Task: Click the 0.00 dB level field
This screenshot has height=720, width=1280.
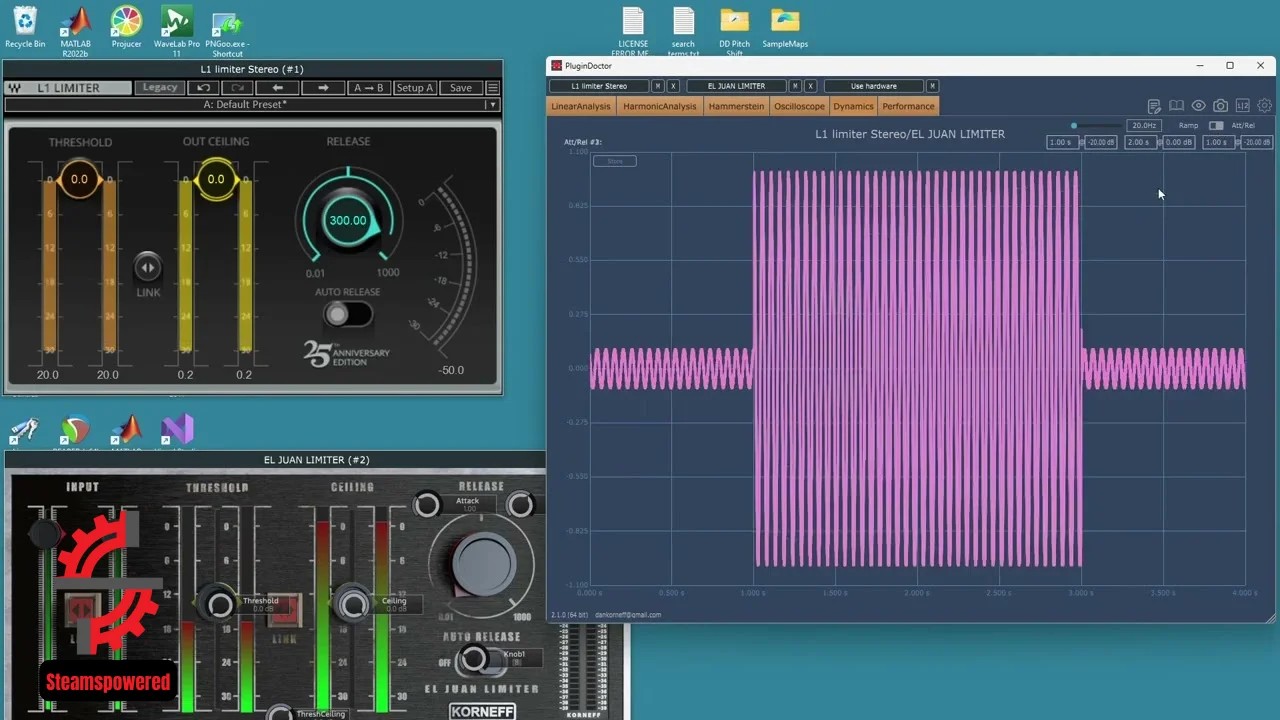Action: (x=1178, y=142)
